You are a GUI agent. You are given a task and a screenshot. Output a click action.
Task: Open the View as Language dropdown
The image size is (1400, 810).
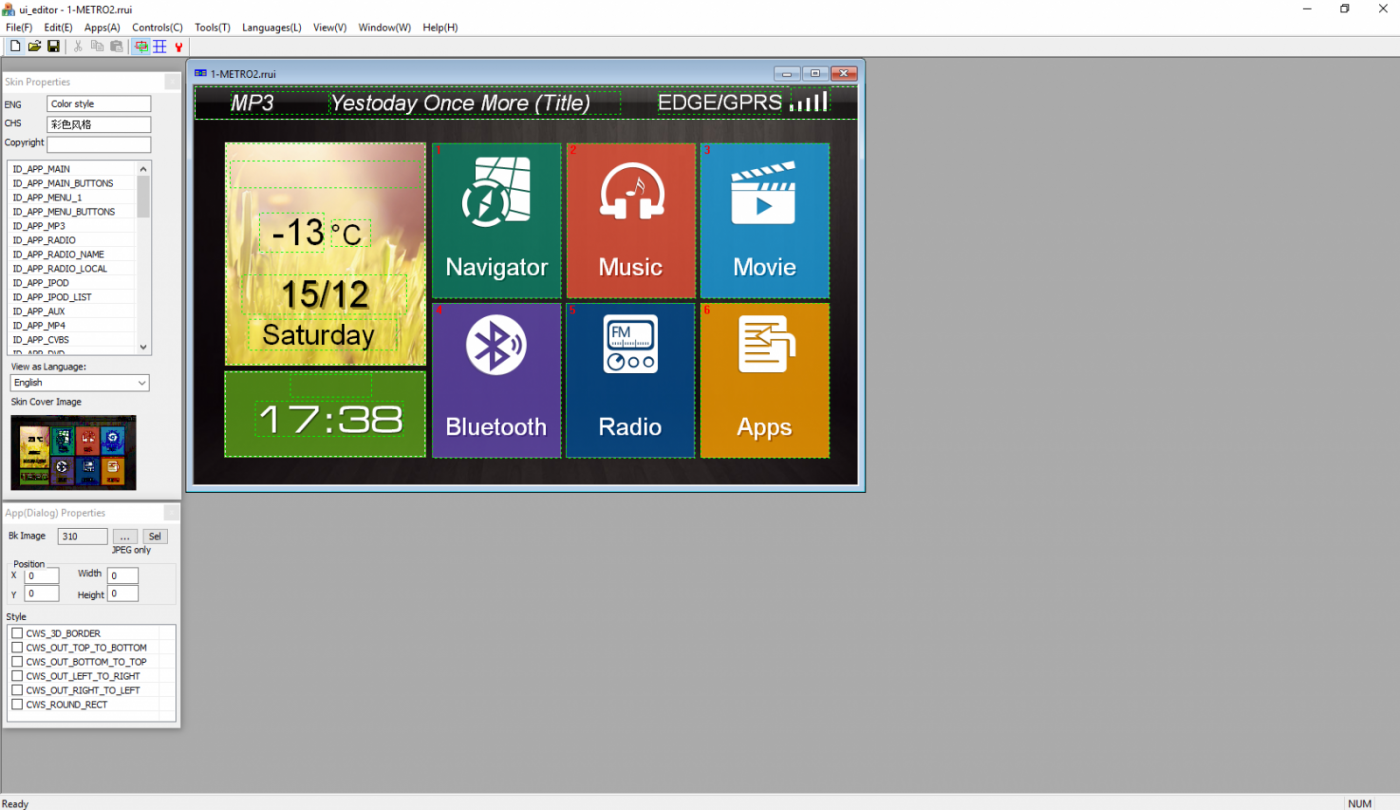click(80, 383)
